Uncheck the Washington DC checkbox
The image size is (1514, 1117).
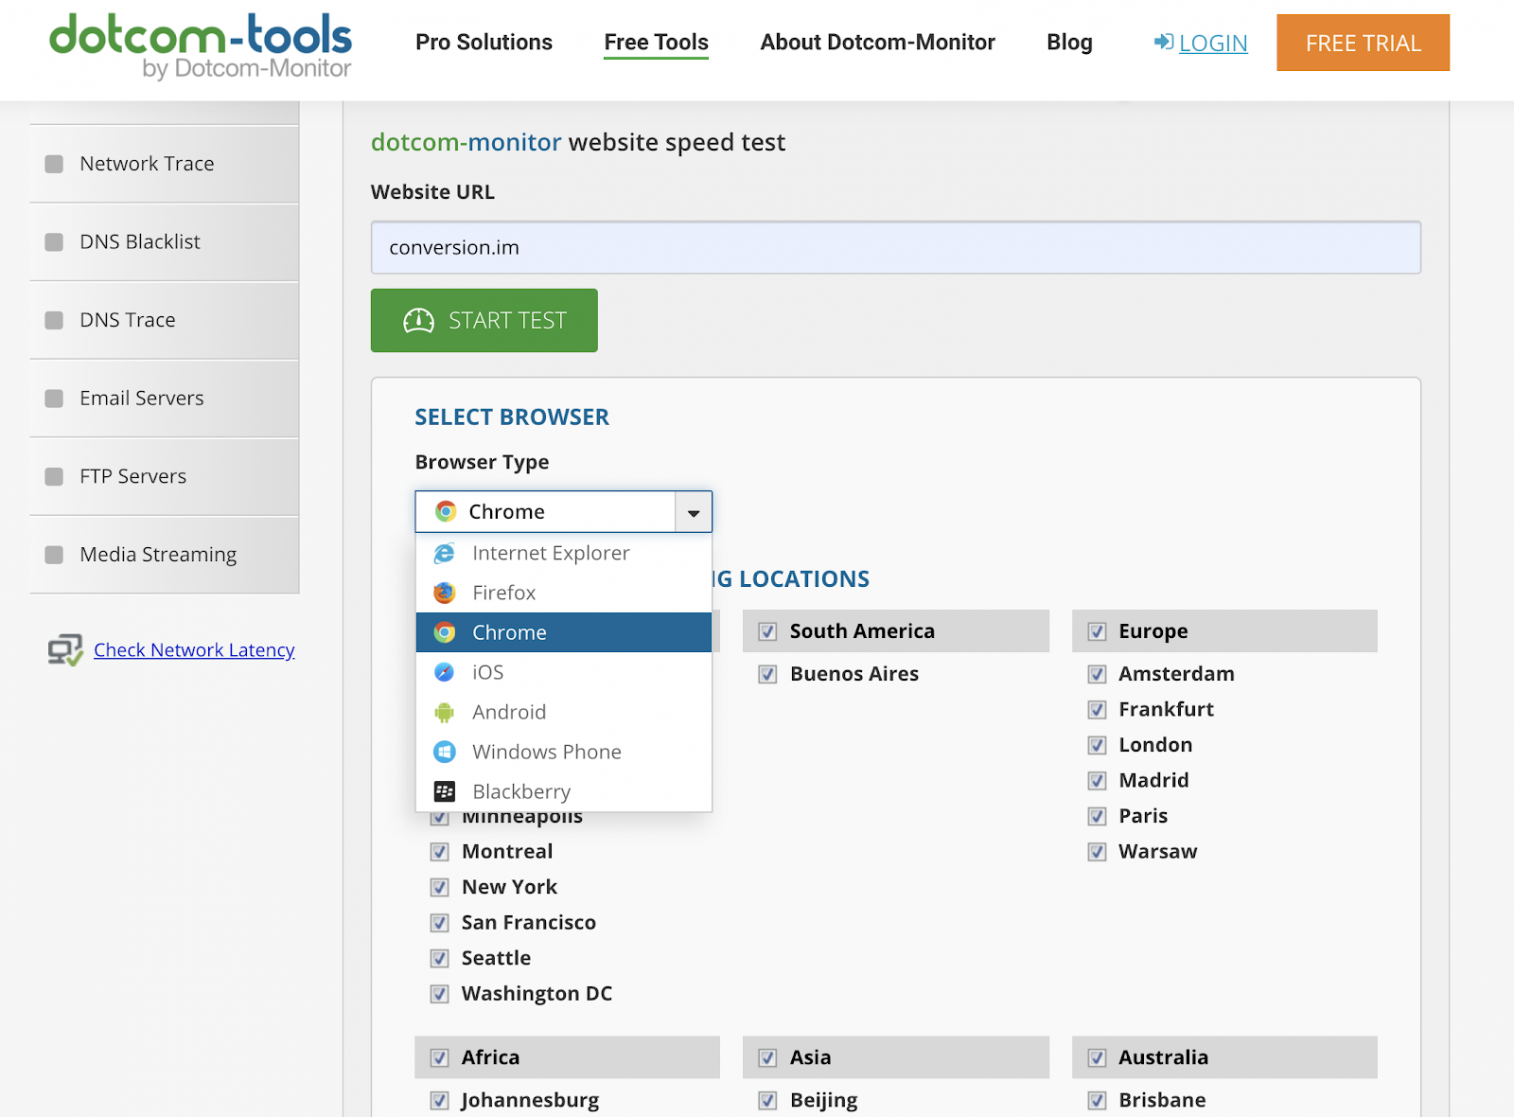pos(439,994)
